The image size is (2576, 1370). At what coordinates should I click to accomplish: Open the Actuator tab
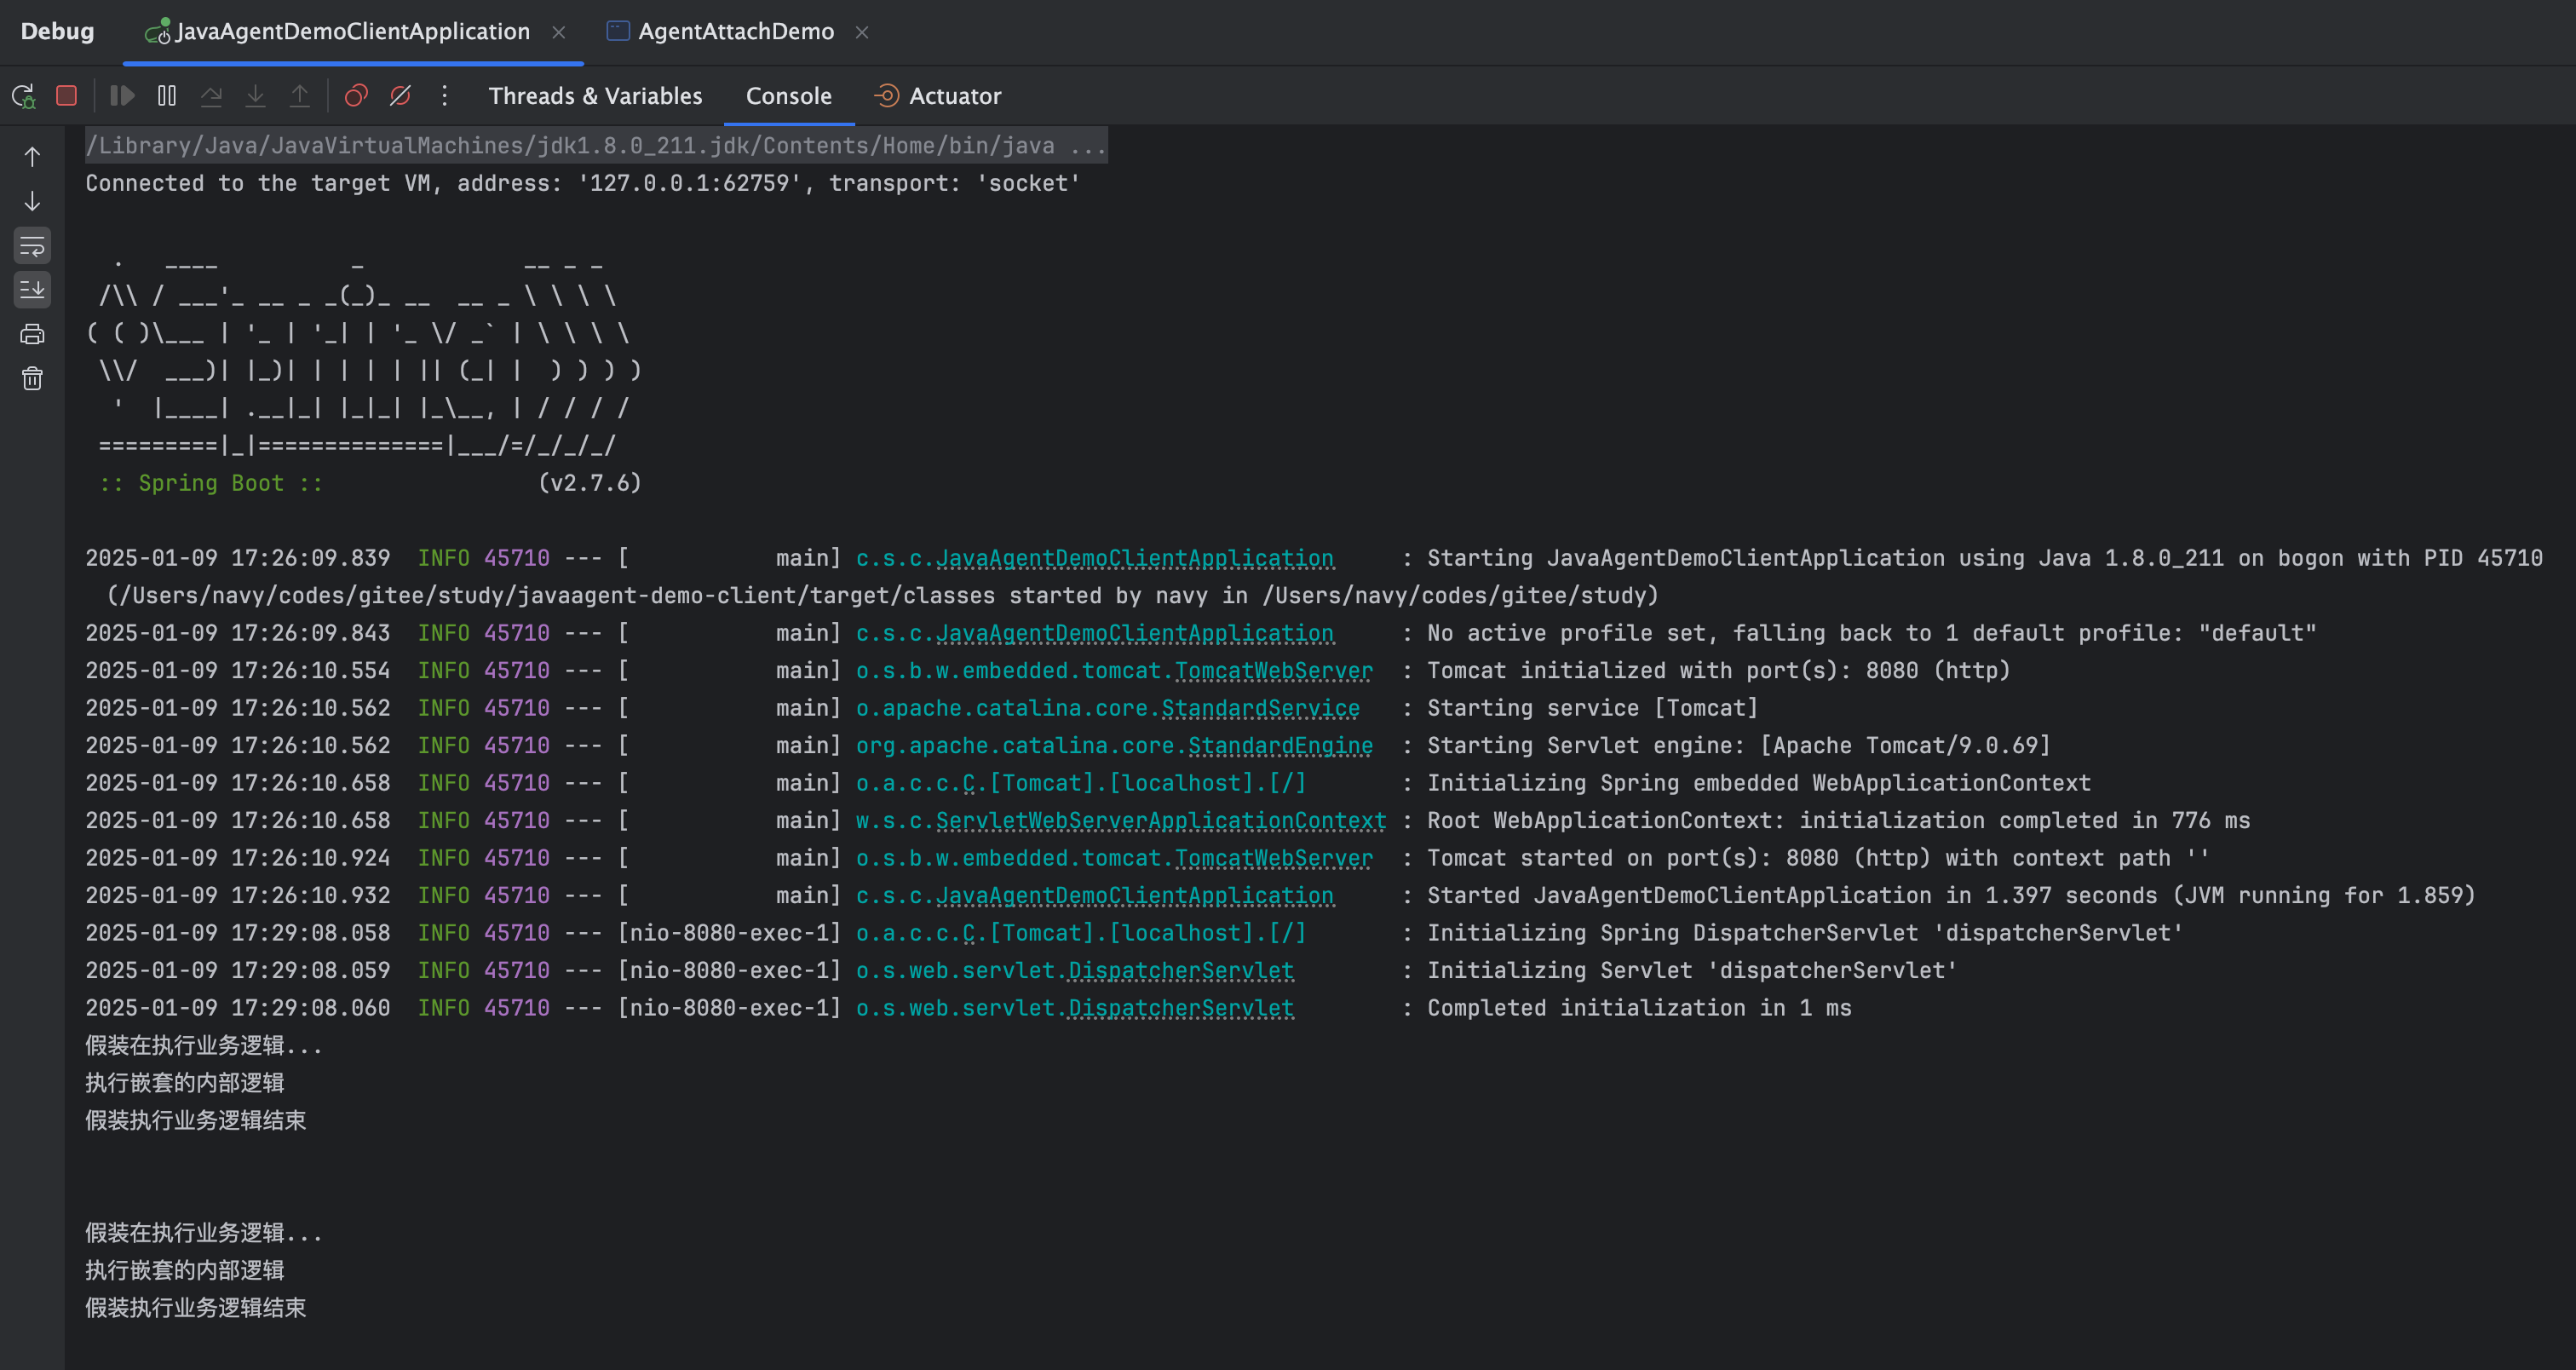(x=937, y=96)
